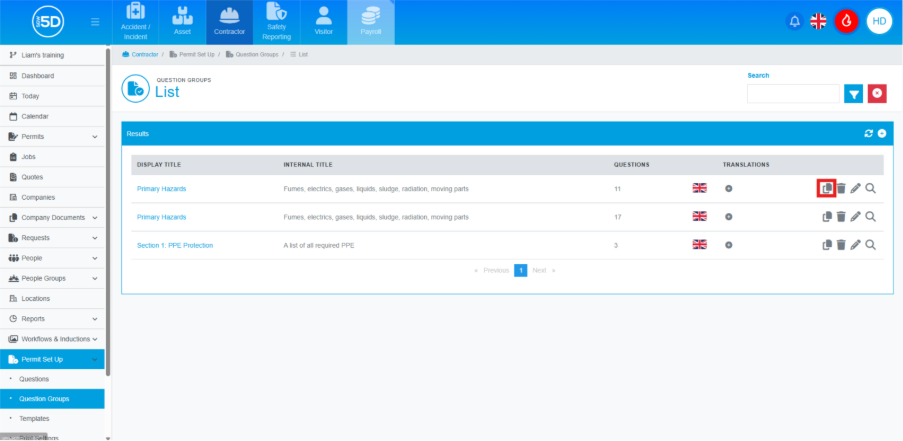Copy the Primary Hazards group with 17 questions
Screen dimensions: 903x441
827,216
